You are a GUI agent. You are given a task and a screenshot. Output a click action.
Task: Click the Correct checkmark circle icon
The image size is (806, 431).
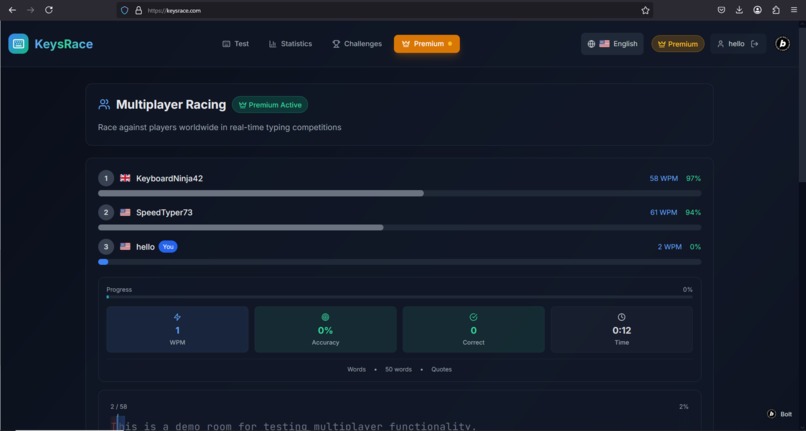(x=473, y=317)
